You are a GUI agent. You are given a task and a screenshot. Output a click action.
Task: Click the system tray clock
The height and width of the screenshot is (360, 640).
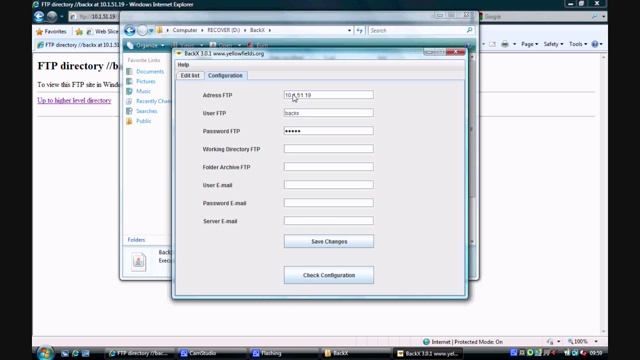(596, 353)
